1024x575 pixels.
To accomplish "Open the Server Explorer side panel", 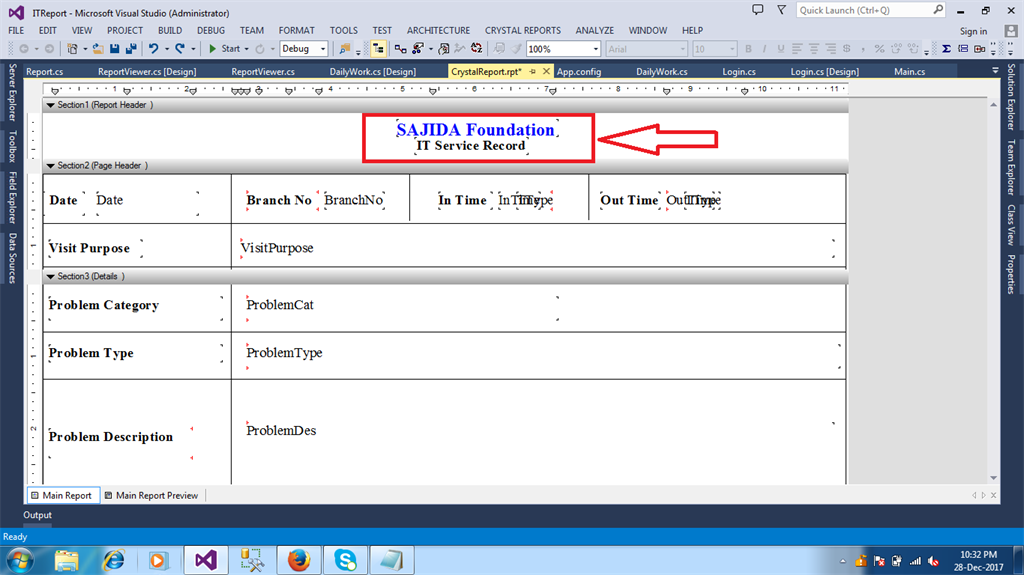I will pyautogui.click(x=12, y=92).
